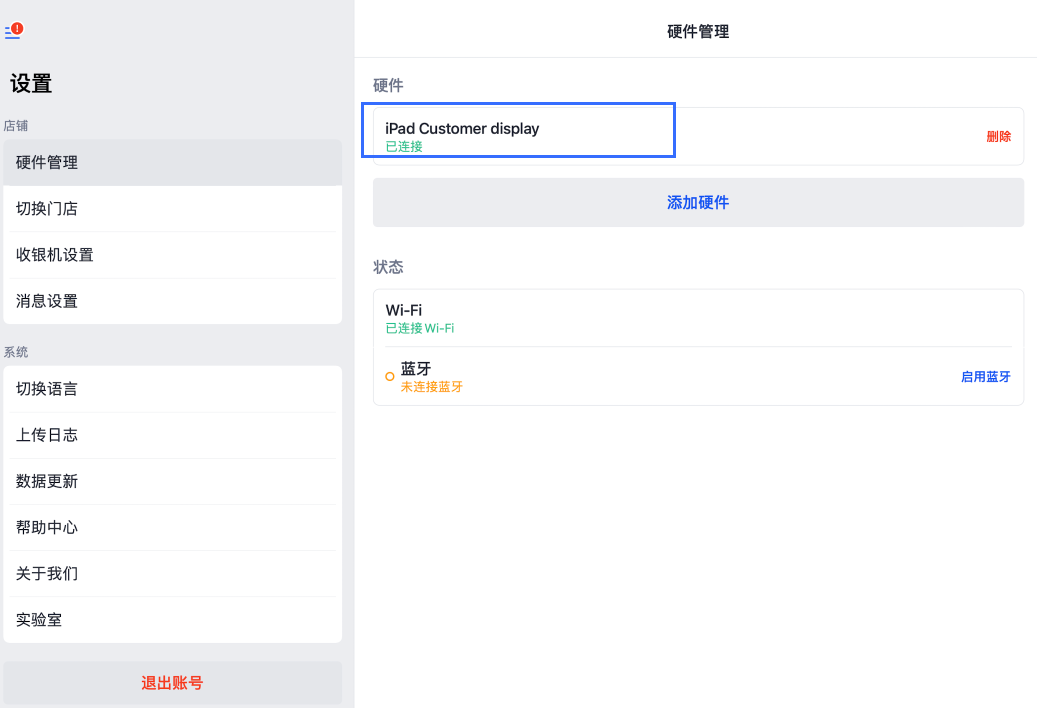Click the 退出账号 logout button
This screenshot has width=1037, height=708.
173,683
